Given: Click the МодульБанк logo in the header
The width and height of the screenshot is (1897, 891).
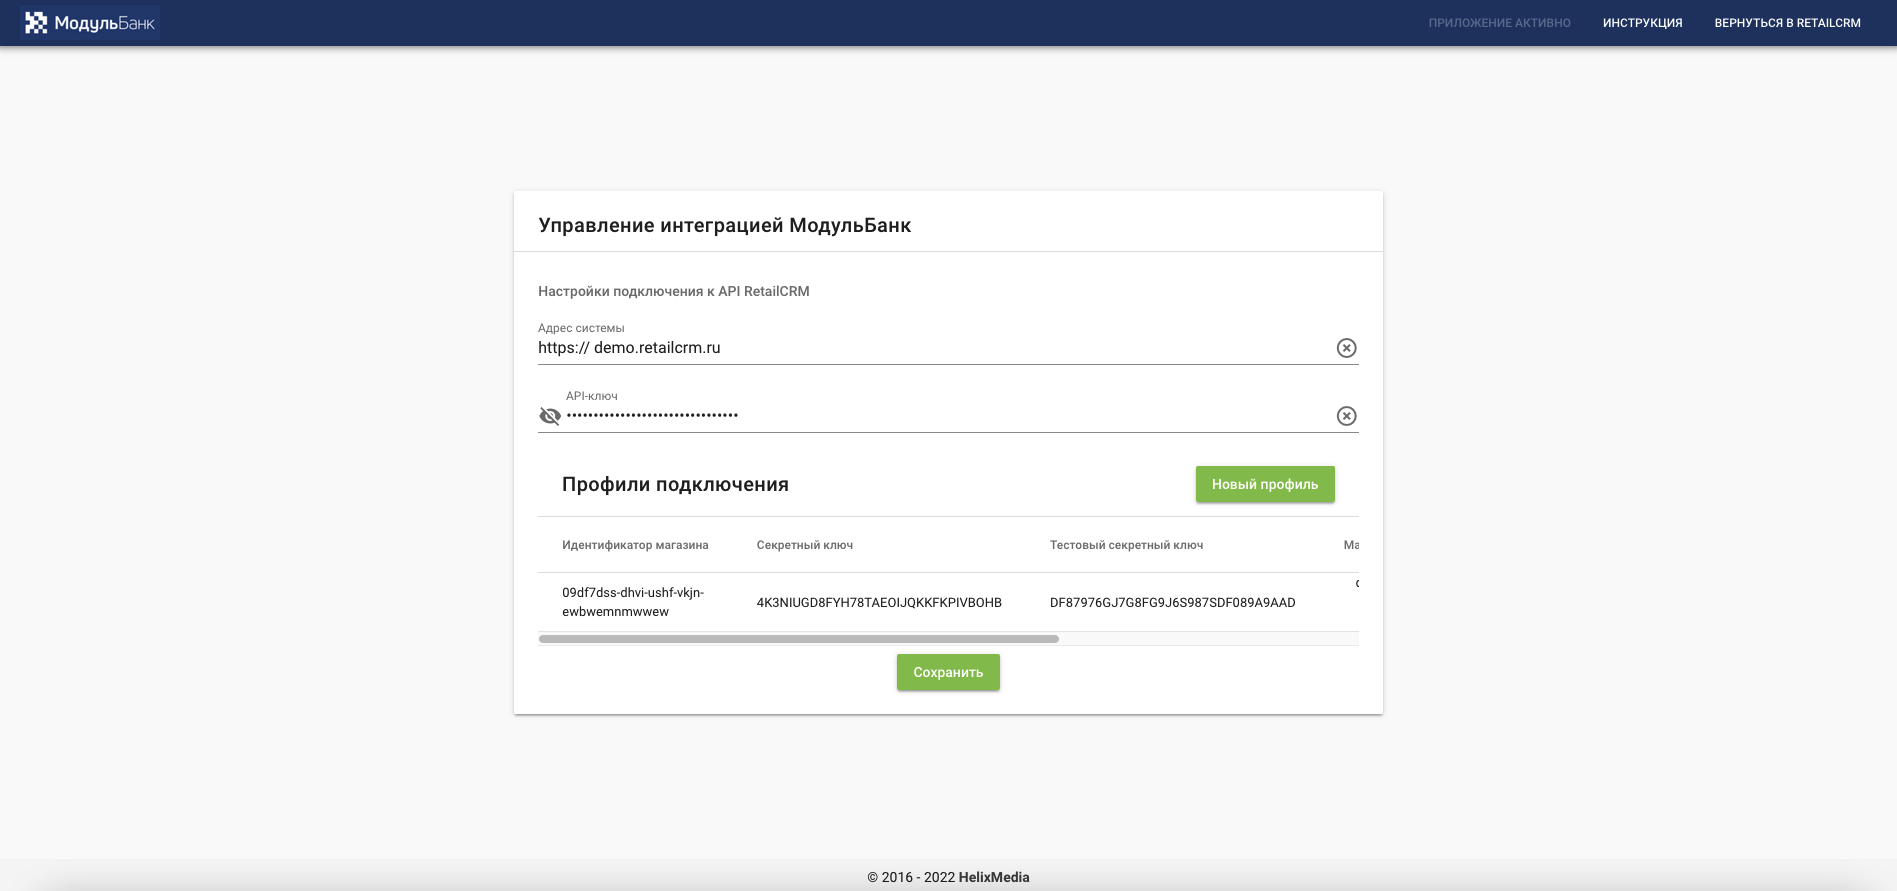Looking at the screenshot, I should pyautogui.click(x=90, y=23).
